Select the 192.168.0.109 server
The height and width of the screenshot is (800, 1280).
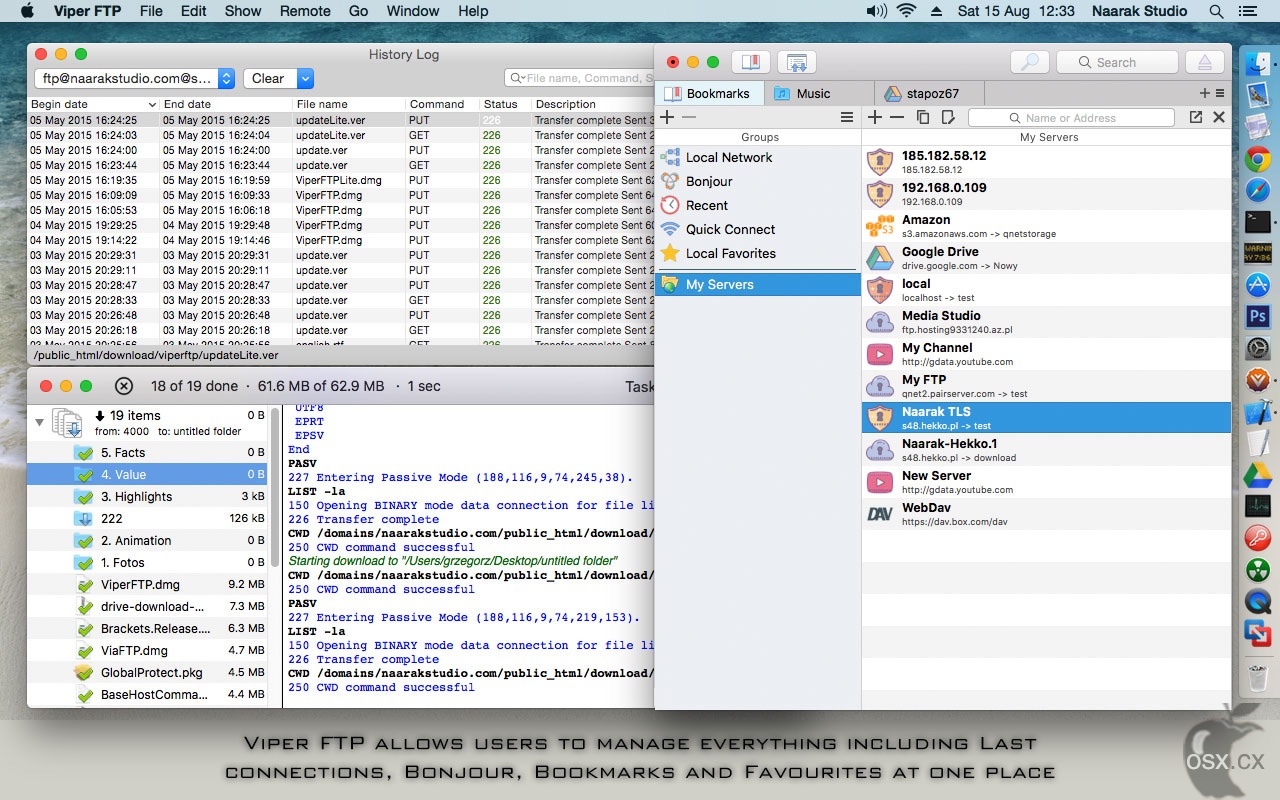coord(1046,194)
